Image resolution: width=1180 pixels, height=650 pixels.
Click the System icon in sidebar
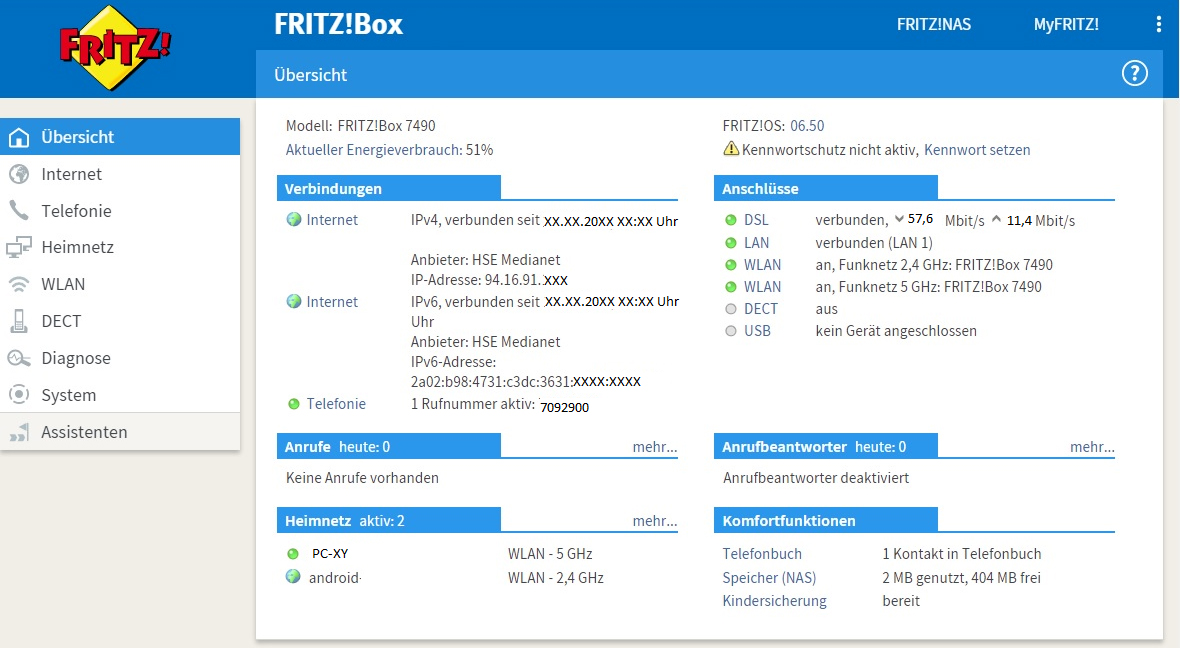point(19,395)
